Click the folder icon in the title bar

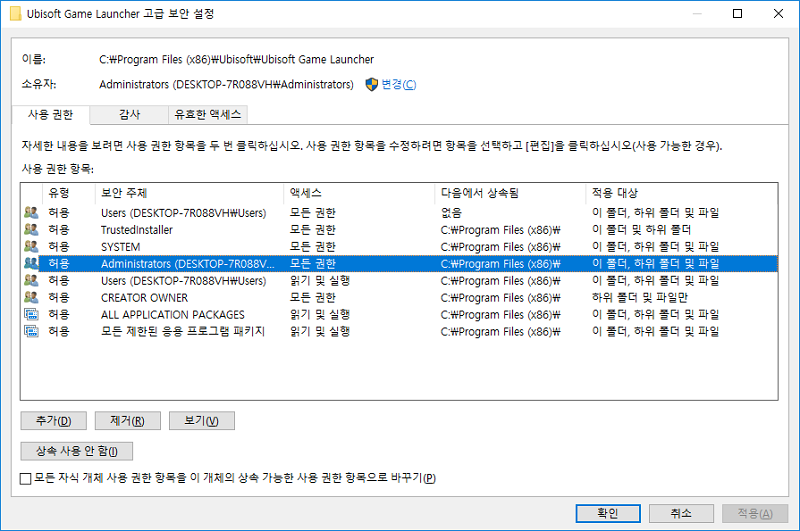[x=16, y=14]
